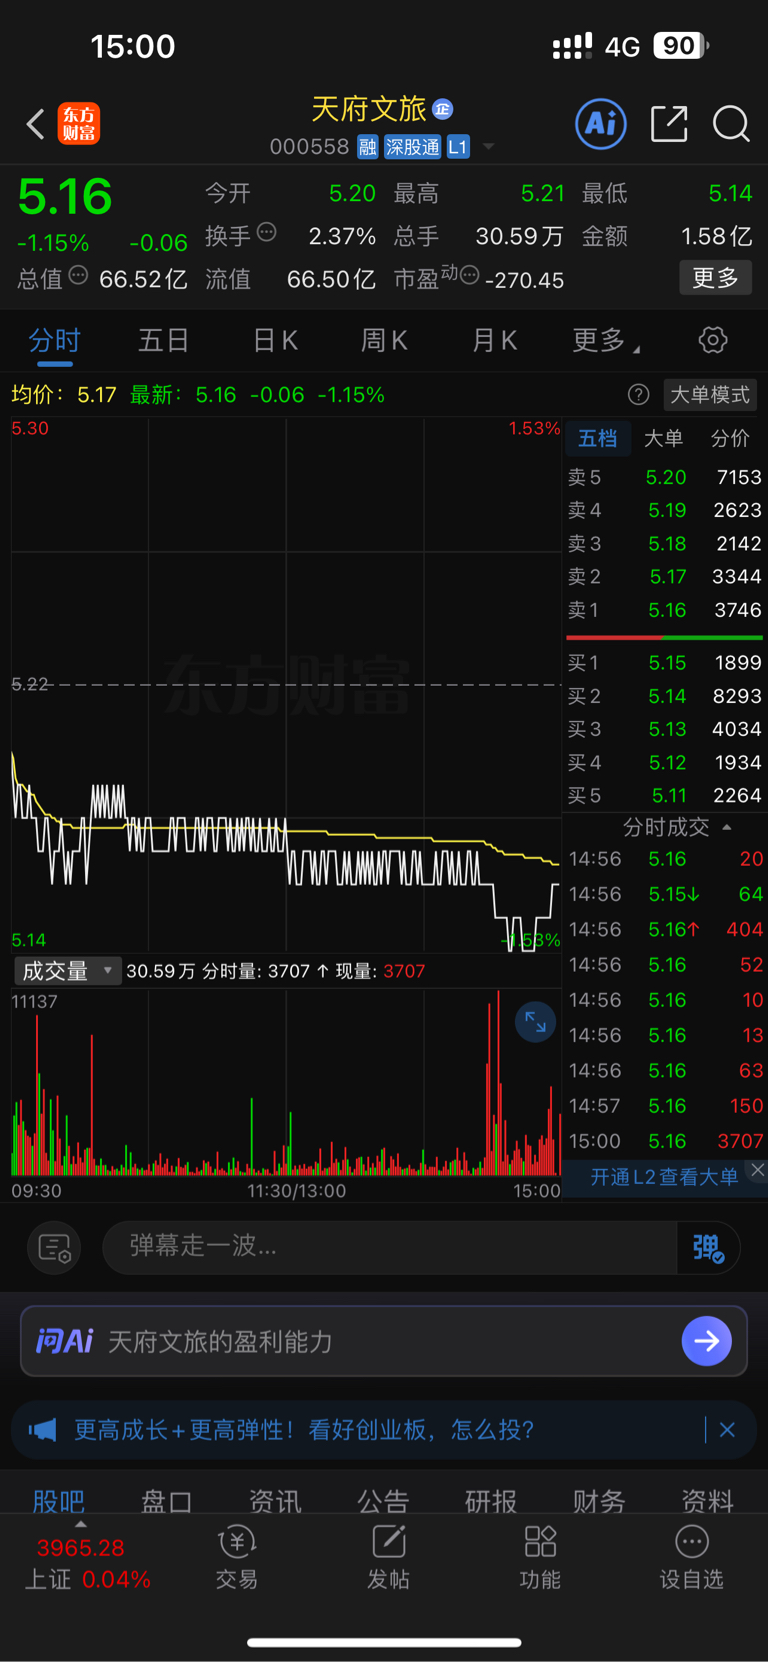Image resolution: width=768 pixels, height=1662 pixels.
Task: Tap the L1 level badge
Action: pos(458,147)
